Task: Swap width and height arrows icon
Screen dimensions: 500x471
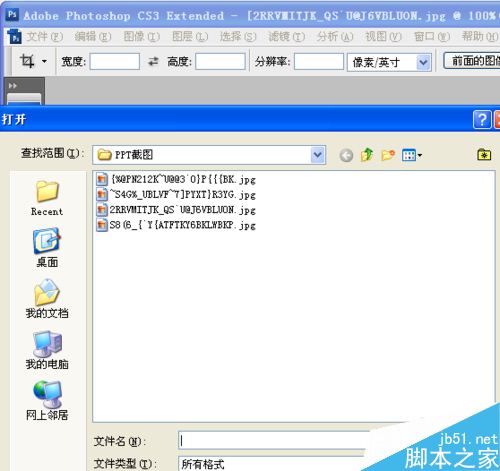Action: 153,61
